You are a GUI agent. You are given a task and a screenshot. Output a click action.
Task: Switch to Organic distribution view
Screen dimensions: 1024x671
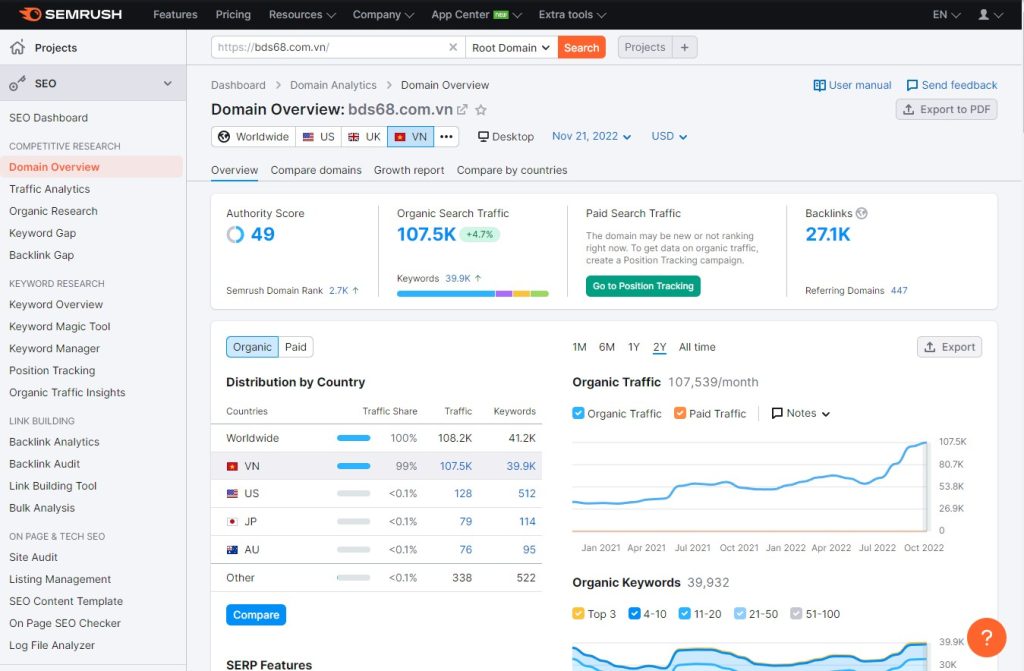click(252, 347)
